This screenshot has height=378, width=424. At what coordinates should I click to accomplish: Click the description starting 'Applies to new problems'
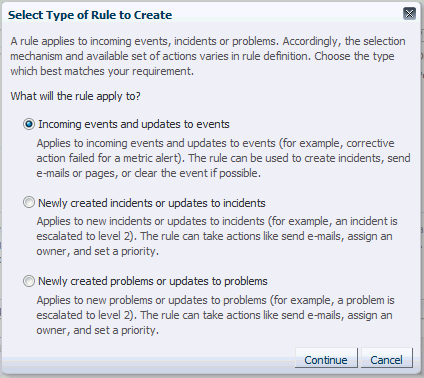click(x=215, y=315)
